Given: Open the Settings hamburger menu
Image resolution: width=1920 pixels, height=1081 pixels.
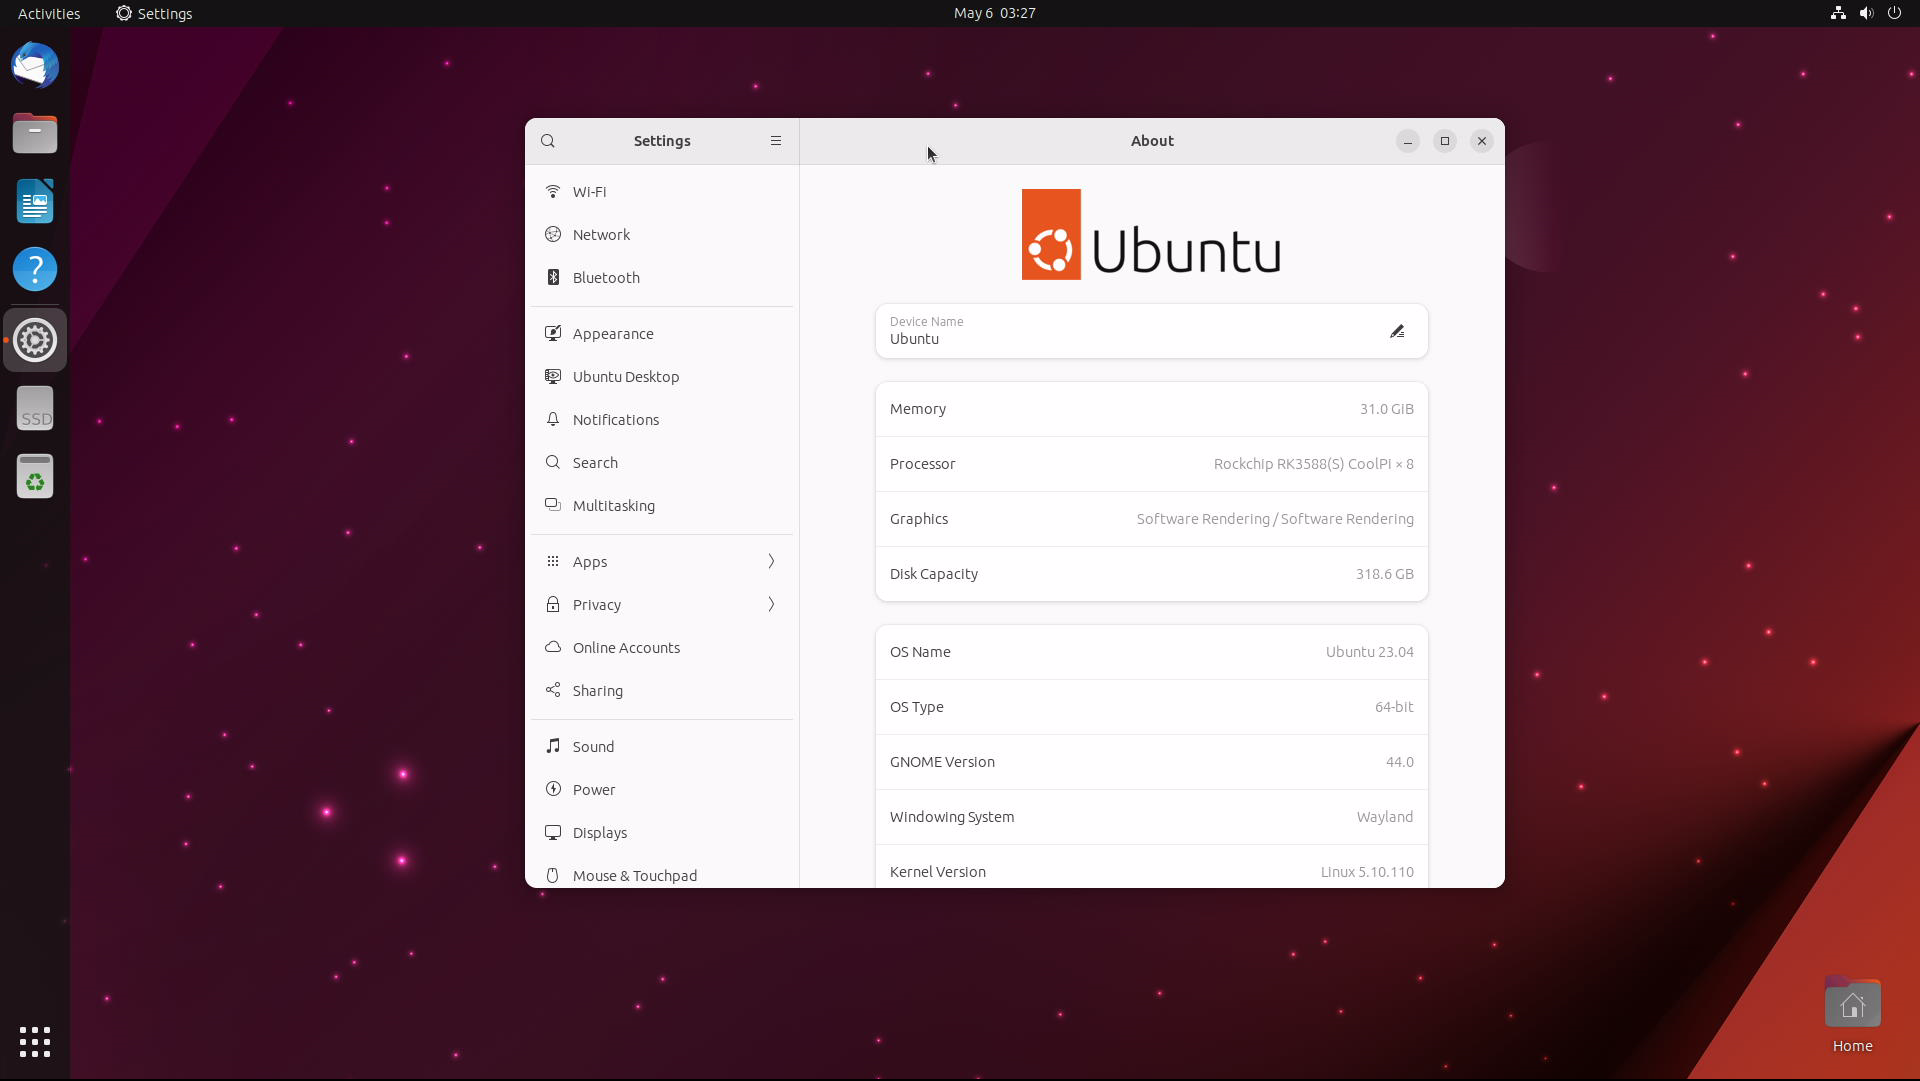Looking at the screenshot, I should click(x=776, y=141).
